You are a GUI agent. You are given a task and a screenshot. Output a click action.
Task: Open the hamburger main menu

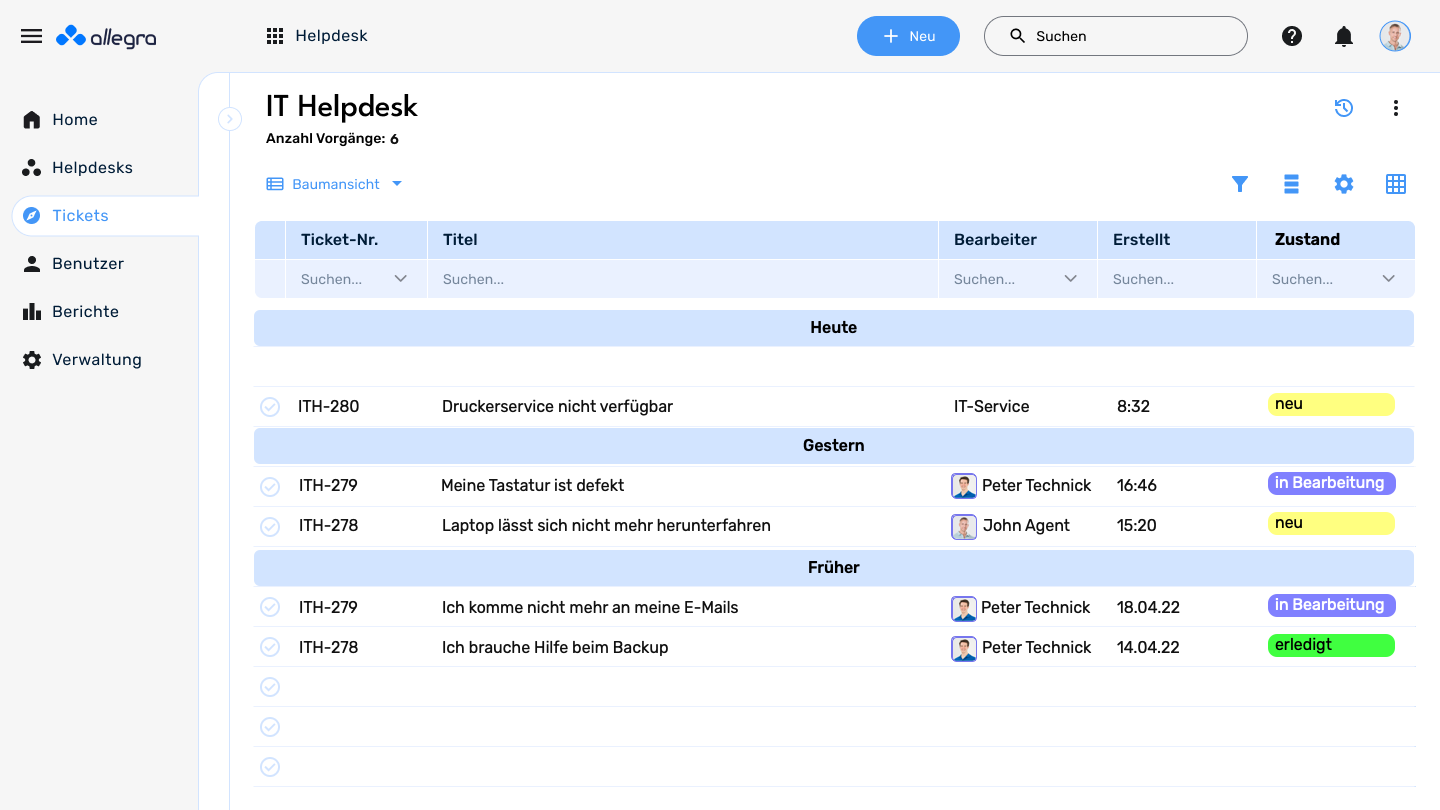32,36
